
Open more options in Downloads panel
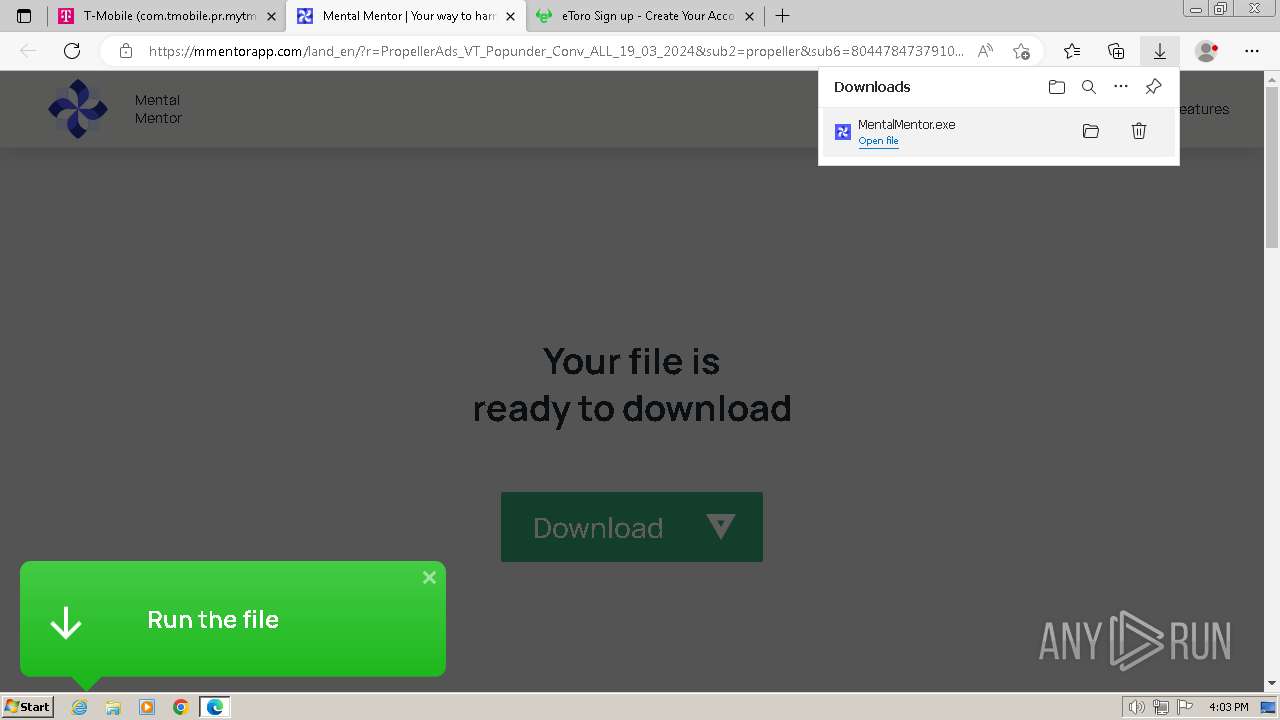1121,87
